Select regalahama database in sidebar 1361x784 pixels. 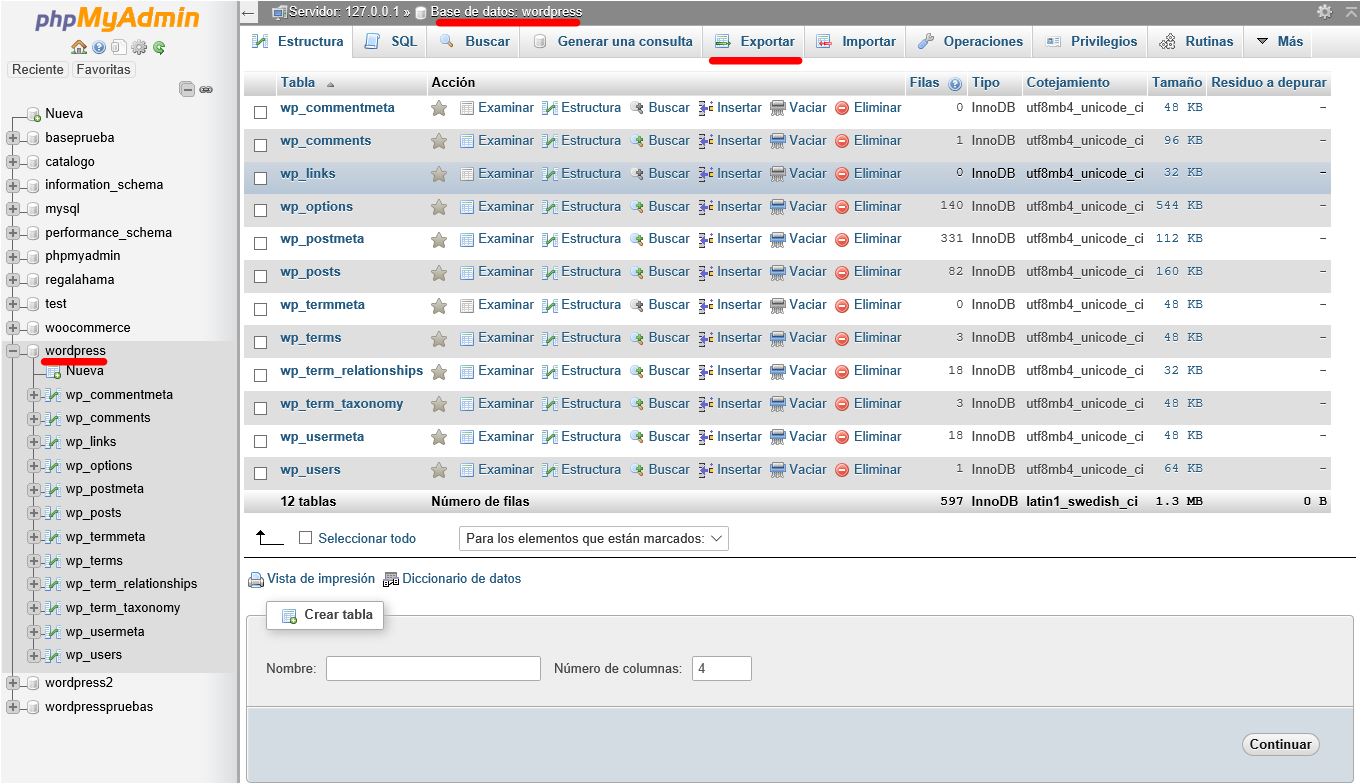79,280
